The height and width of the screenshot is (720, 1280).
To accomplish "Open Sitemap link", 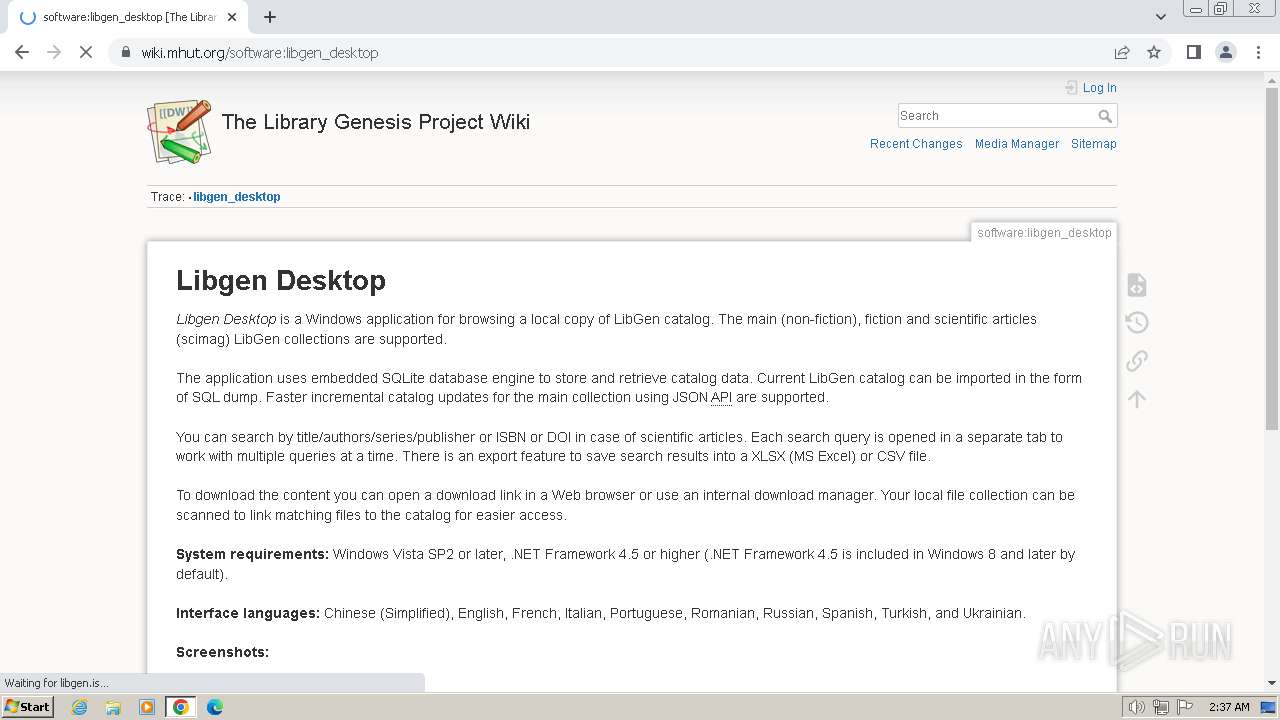I will (1094, 144).
